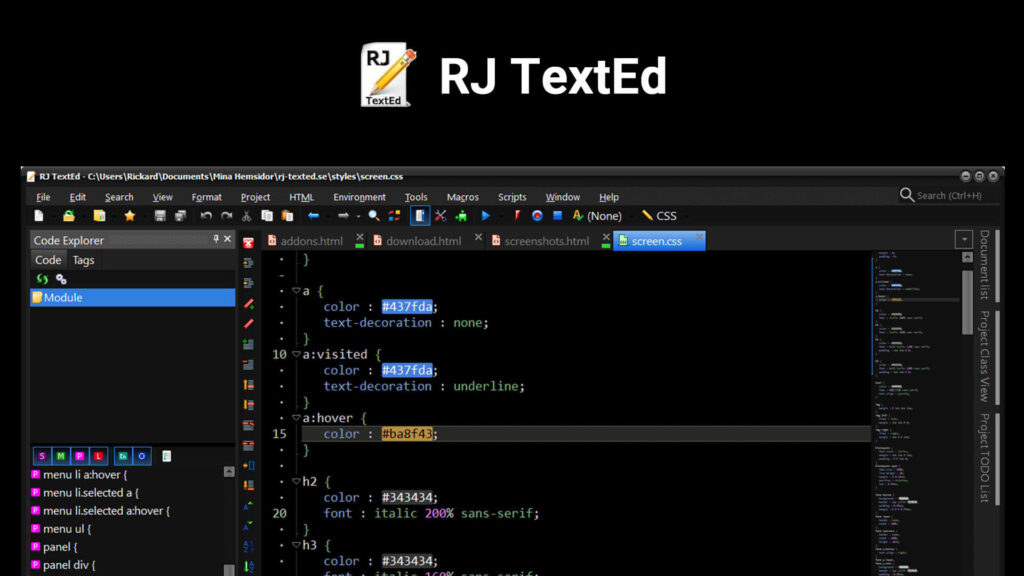Click the Save floppy disk icon
1024x576 pixels.
click(x=159, y=216)
